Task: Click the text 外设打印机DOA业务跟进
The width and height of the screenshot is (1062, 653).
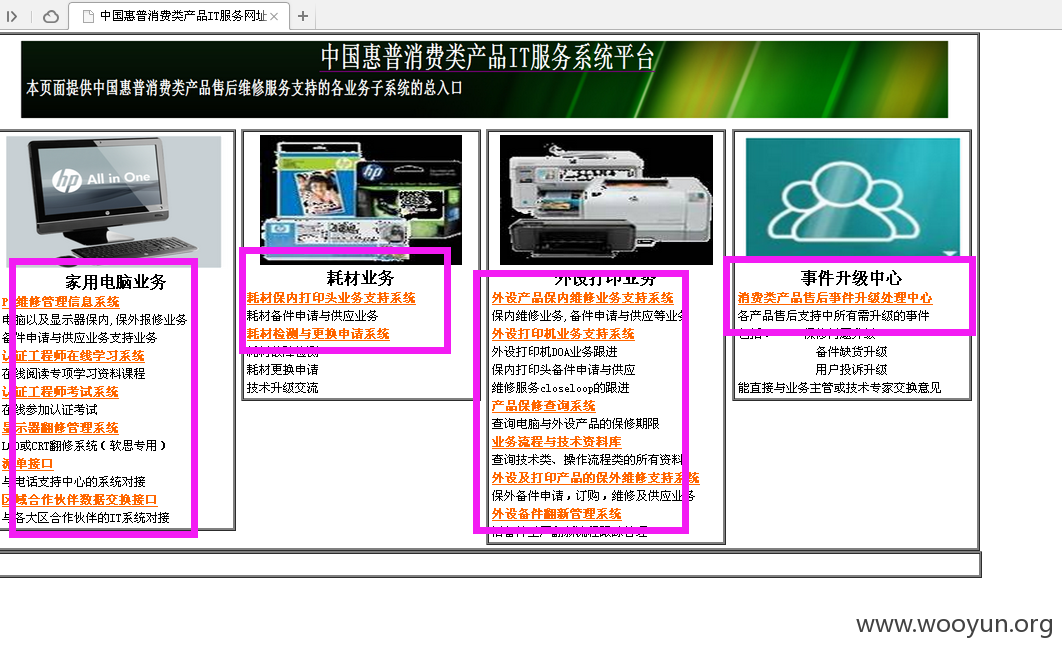Action: pyautogui.click(x=555, y=352)
